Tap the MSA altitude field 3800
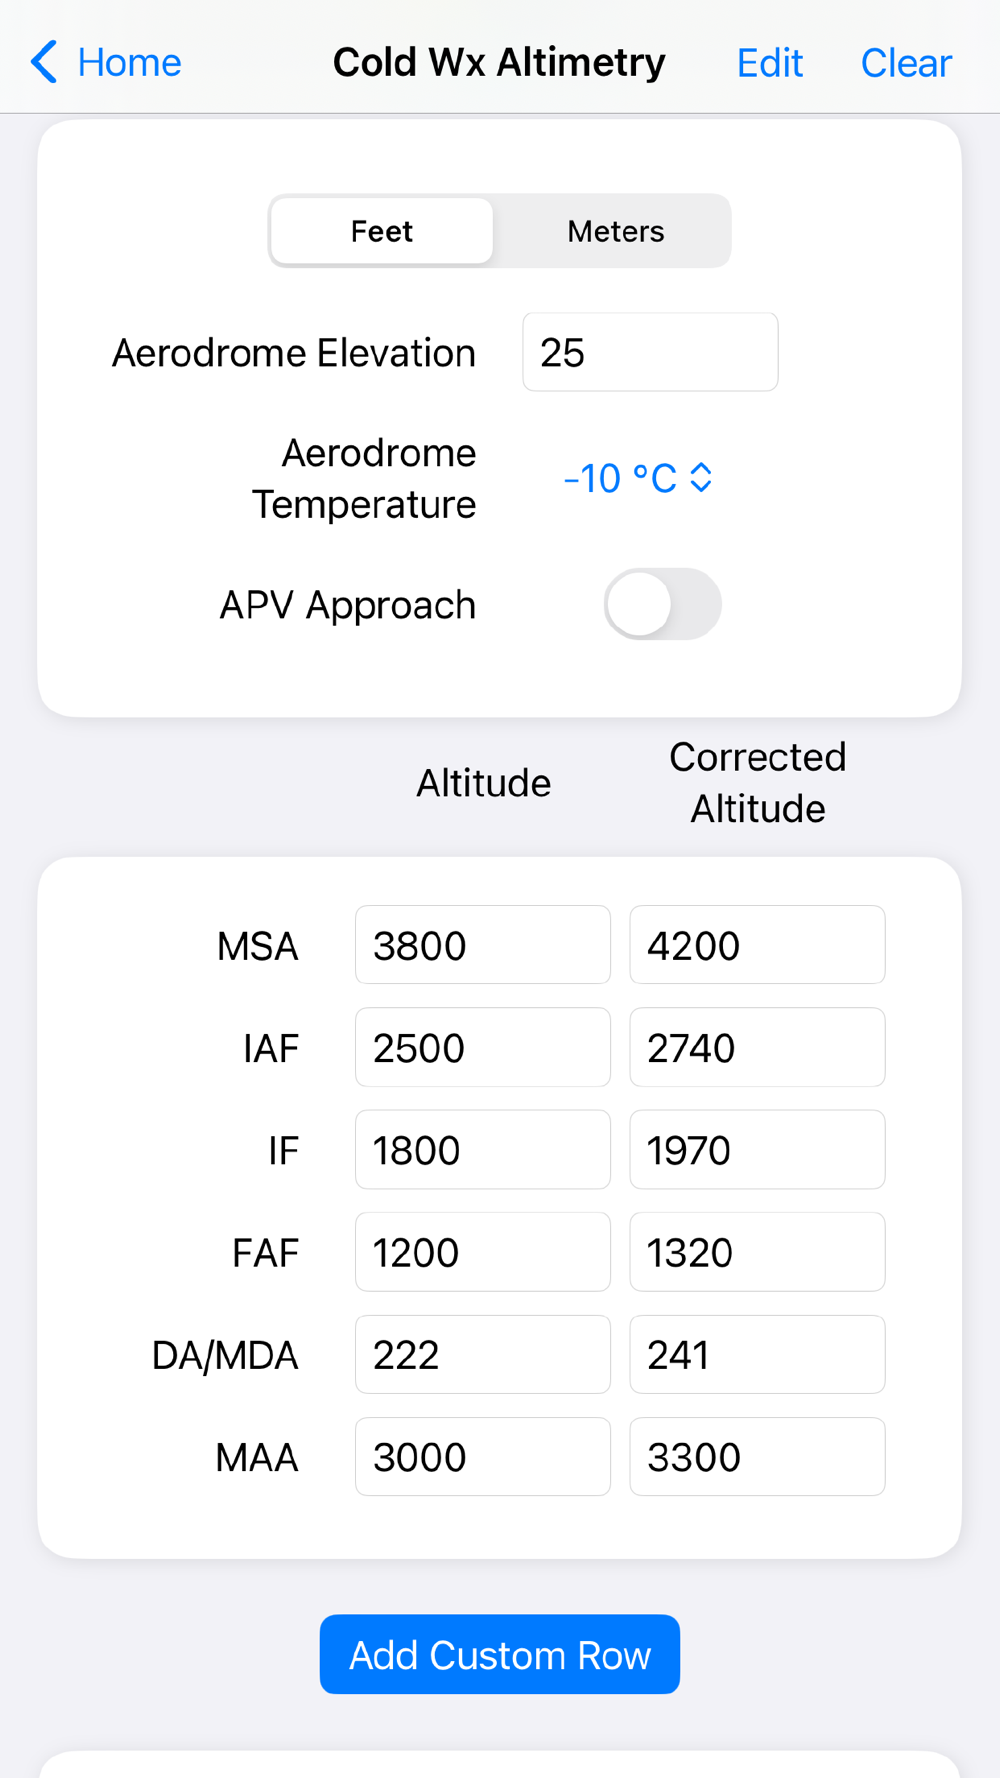This screenshot has width=1000, height=1778. coord(483,945)
